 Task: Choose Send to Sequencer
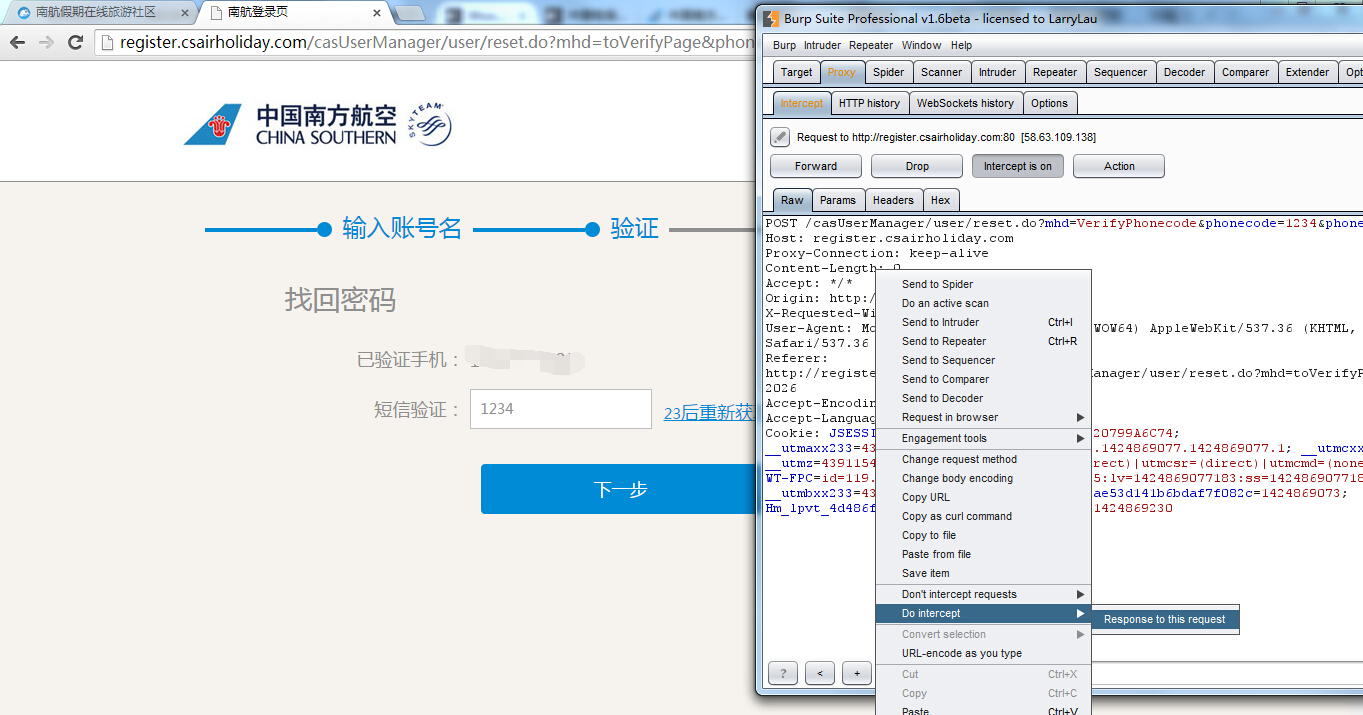pos(983,360)
